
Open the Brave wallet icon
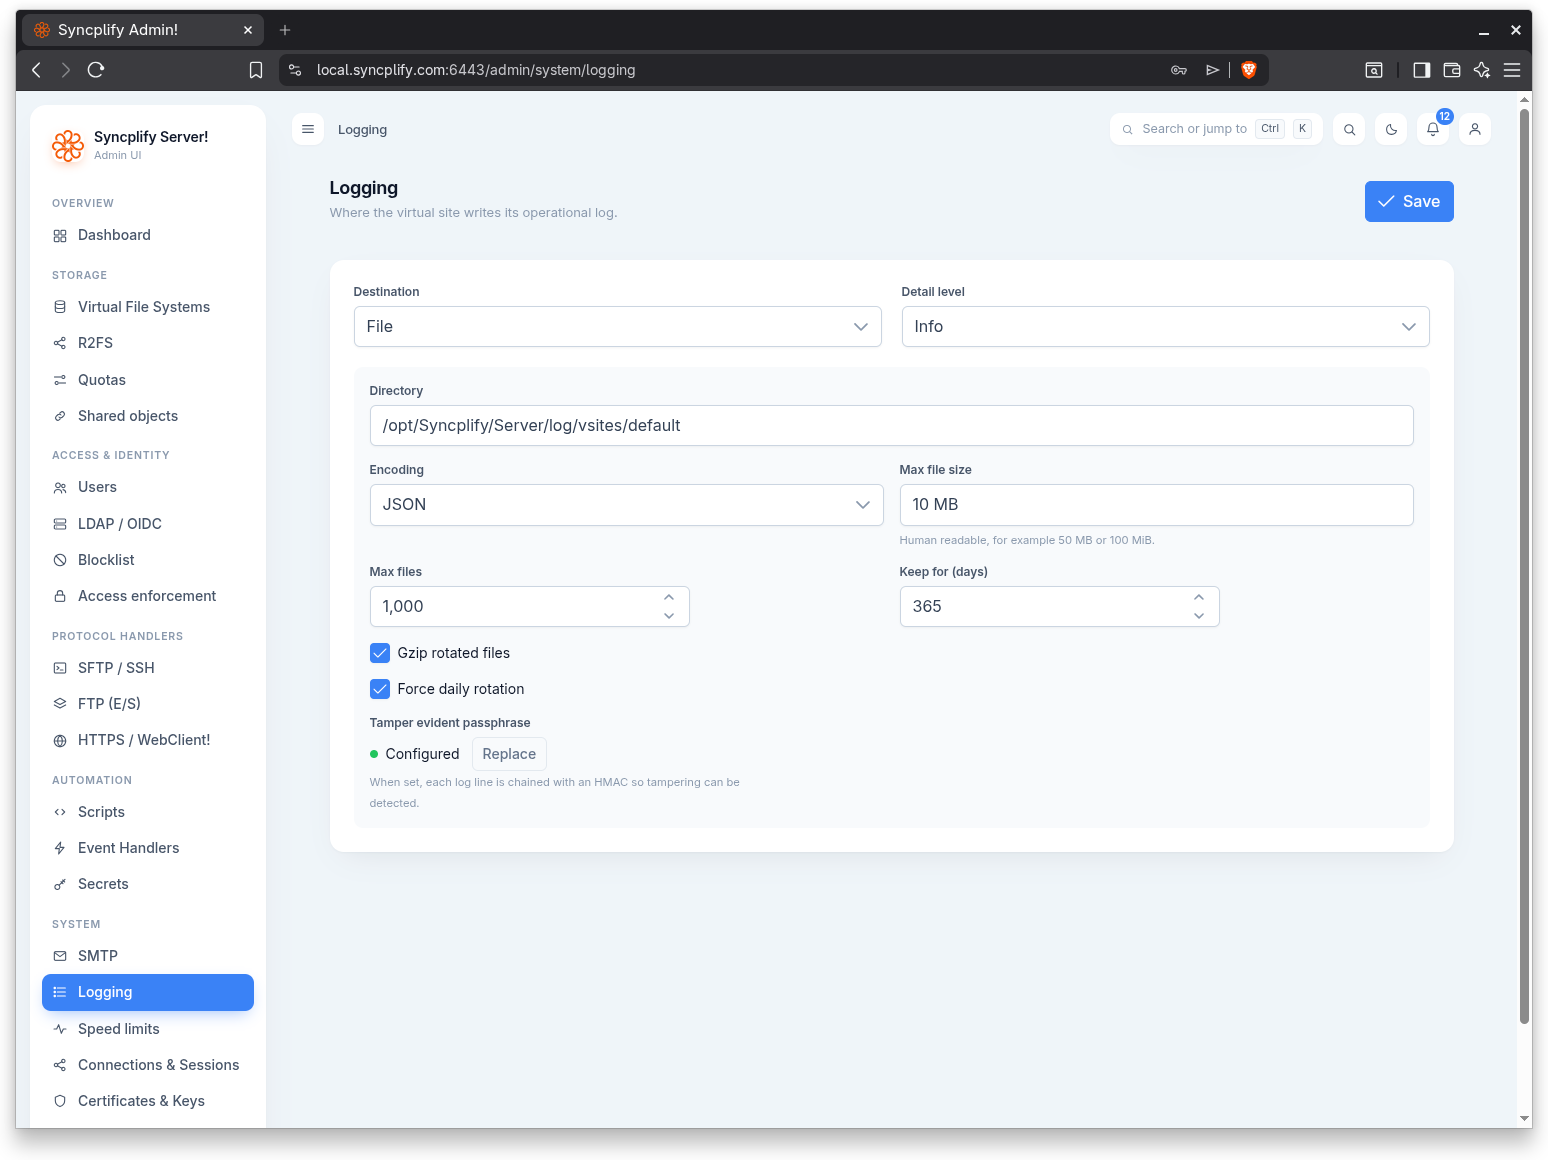pos(1452,70)
